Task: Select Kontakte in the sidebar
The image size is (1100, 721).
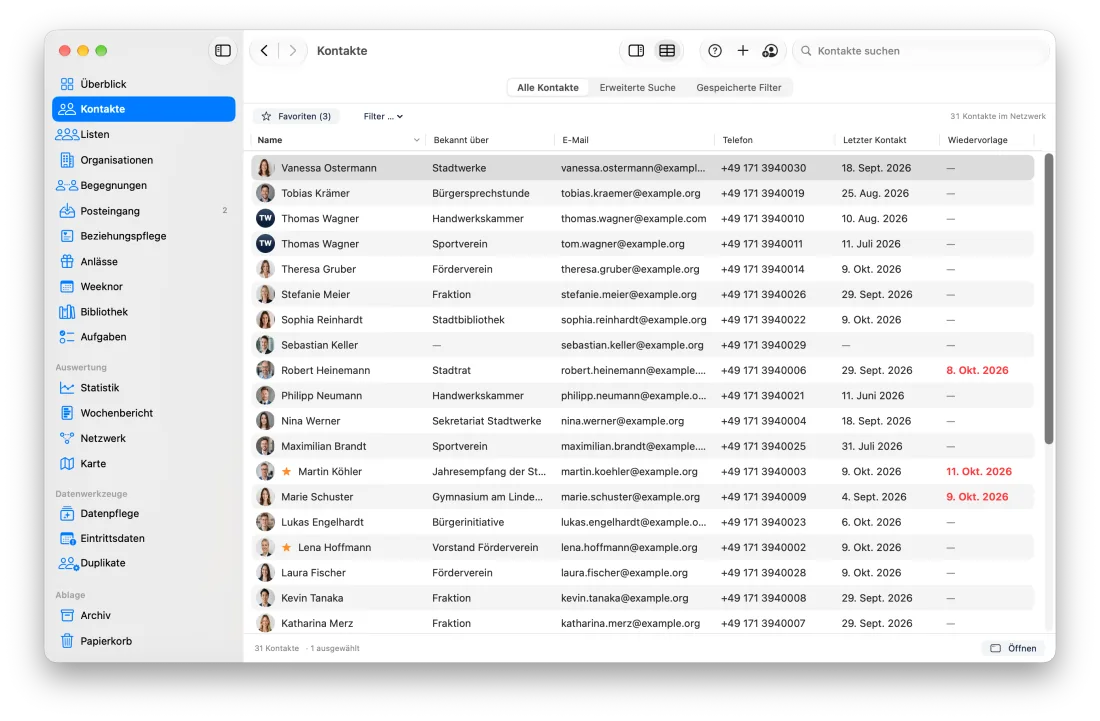Action: (144, 109)
